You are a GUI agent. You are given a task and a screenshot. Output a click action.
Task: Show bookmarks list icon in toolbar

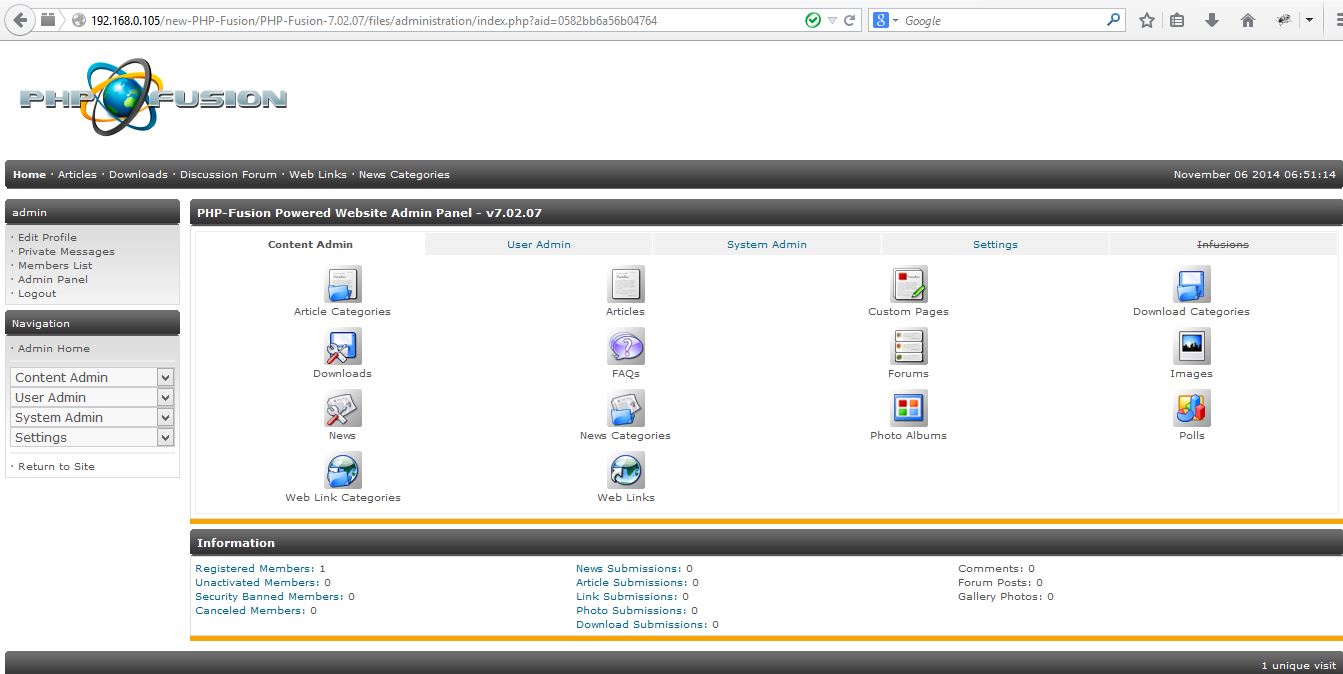click(x=1178, y=20)
